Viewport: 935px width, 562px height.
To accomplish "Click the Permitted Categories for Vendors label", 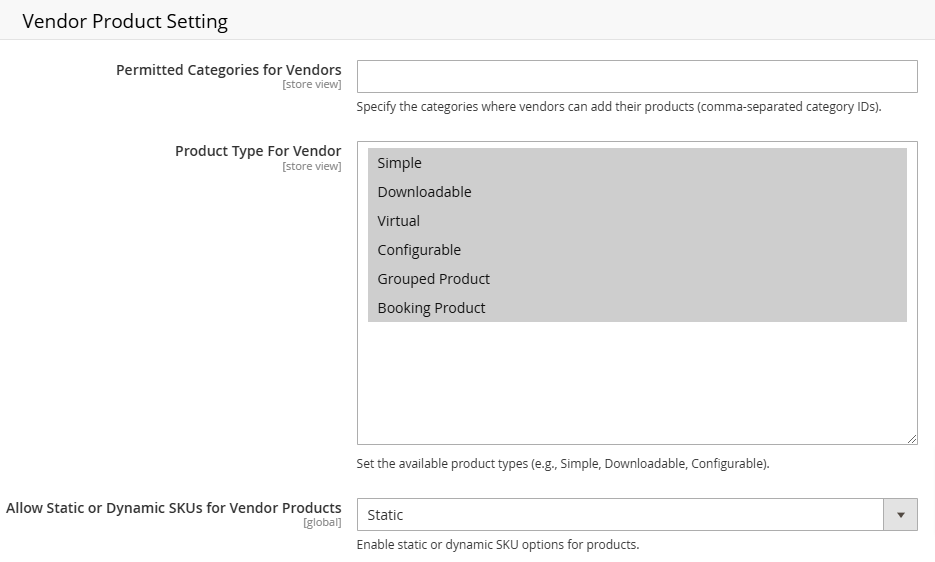I will (229, 70).
